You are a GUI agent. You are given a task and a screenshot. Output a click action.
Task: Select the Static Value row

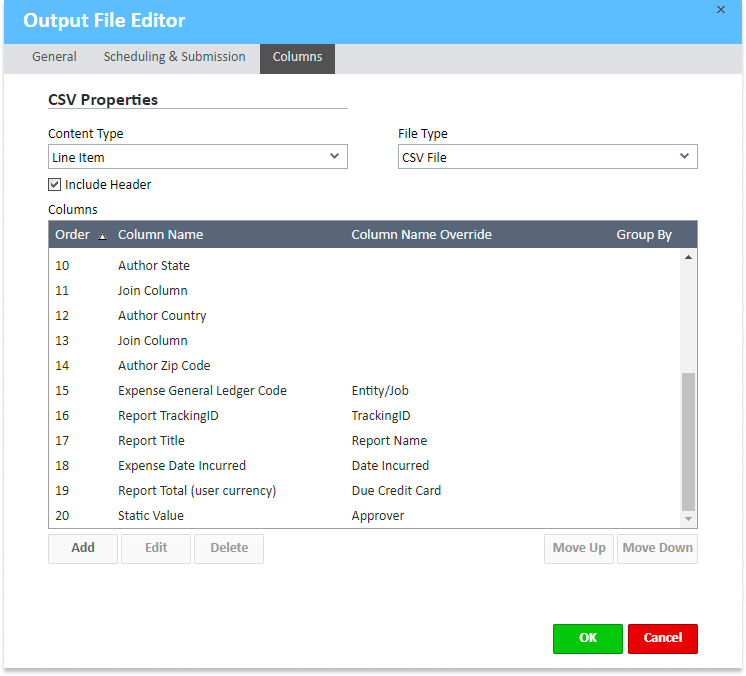click(151, 516)
